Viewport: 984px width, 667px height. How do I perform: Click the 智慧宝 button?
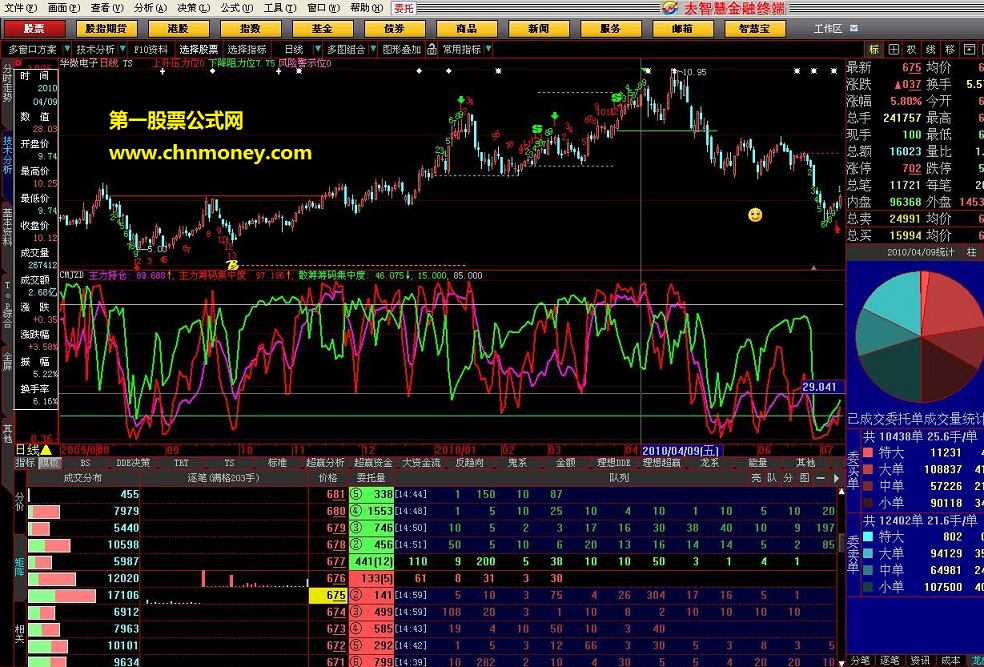tap(754, 29)
